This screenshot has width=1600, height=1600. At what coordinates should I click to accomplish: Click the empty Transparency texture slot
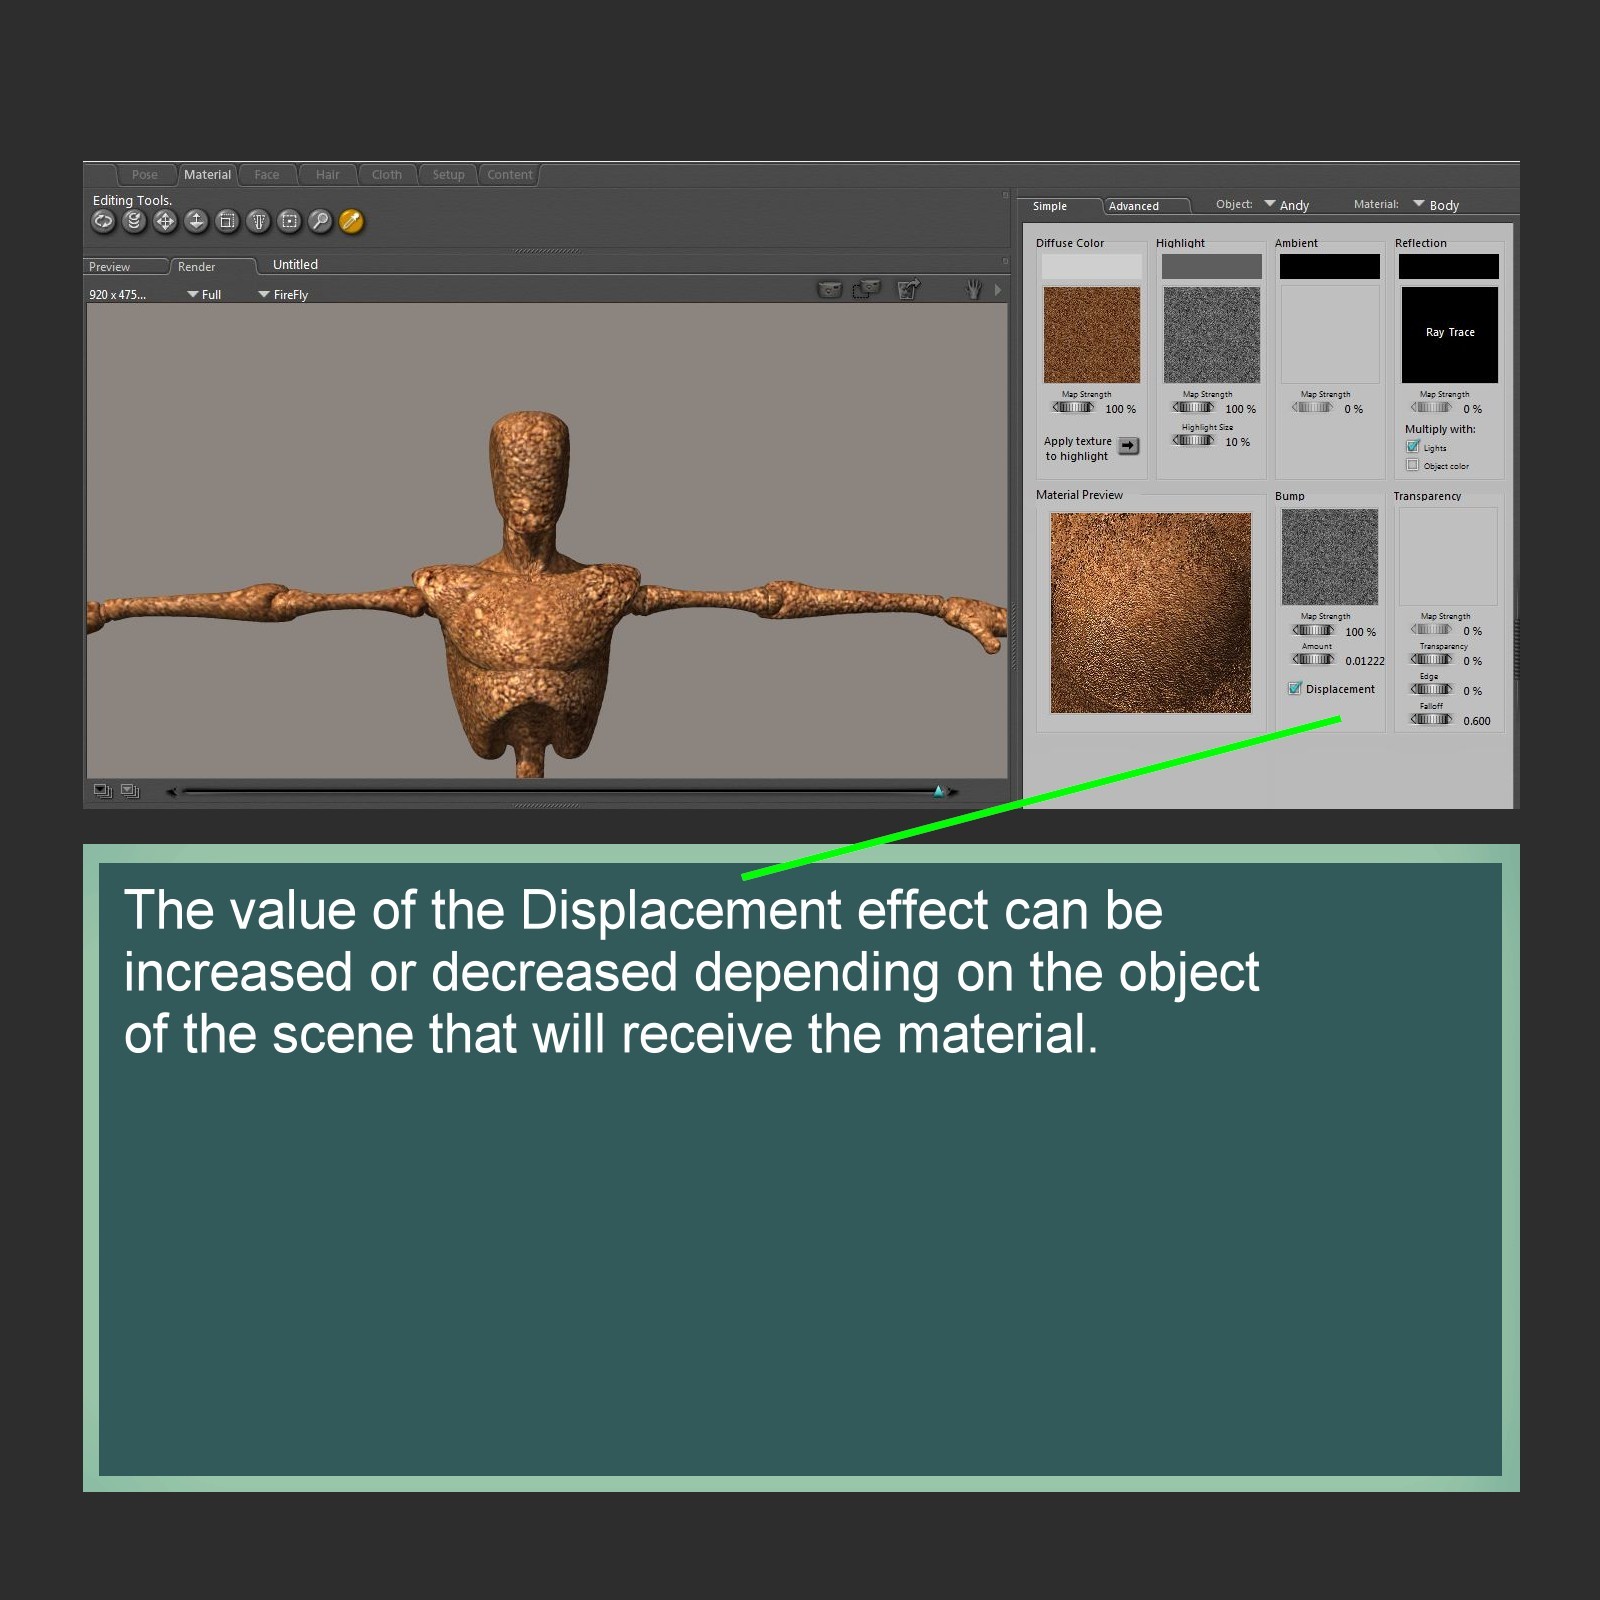(1448, 556)
